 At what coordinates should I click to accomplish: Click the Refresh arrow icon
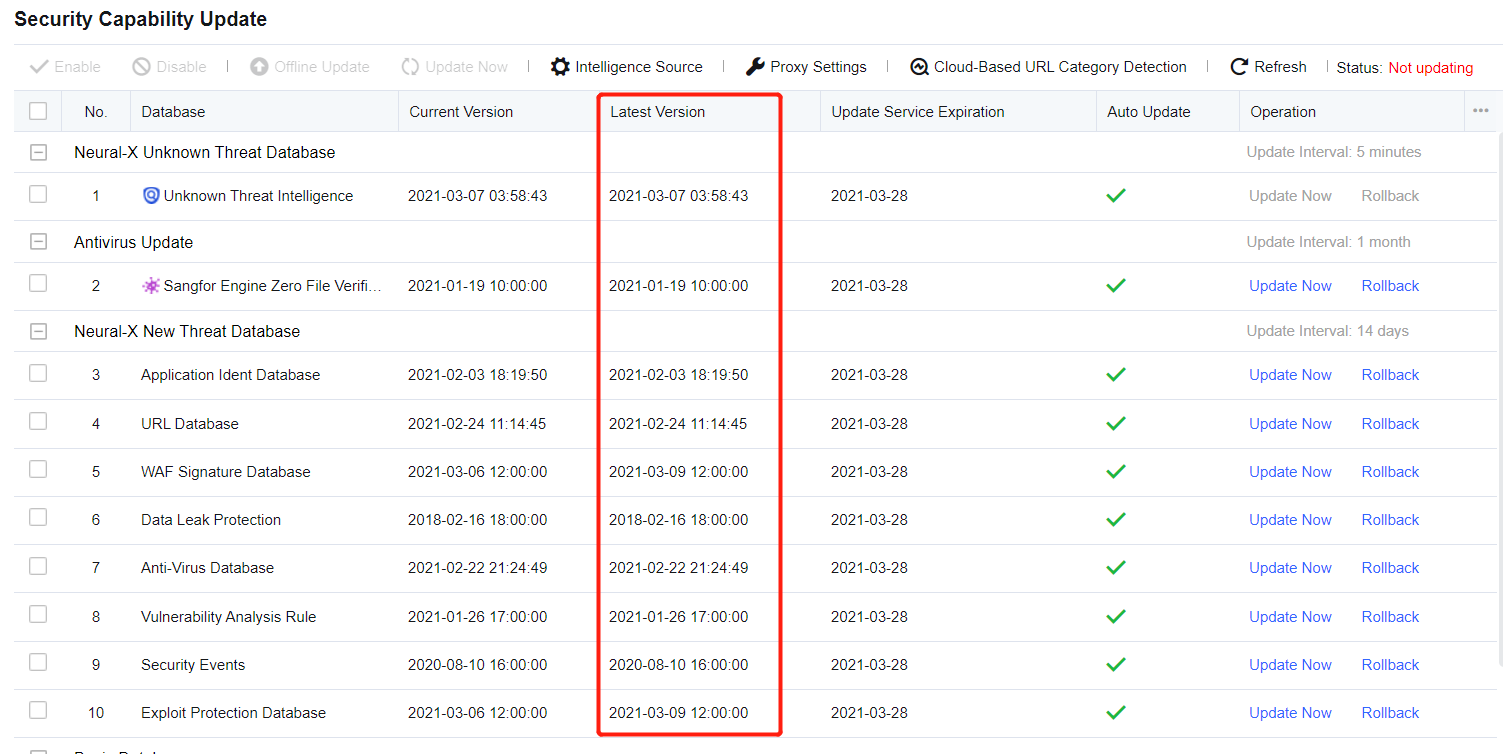click(1239, 67)
